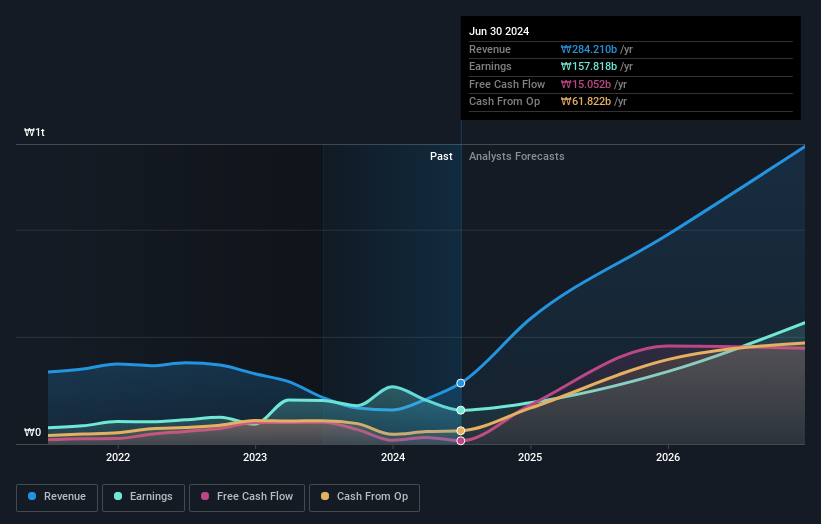Click the Cash From Op label in tooltip
The height and width of the screenshot is (524, 821).
click(505, 102)
